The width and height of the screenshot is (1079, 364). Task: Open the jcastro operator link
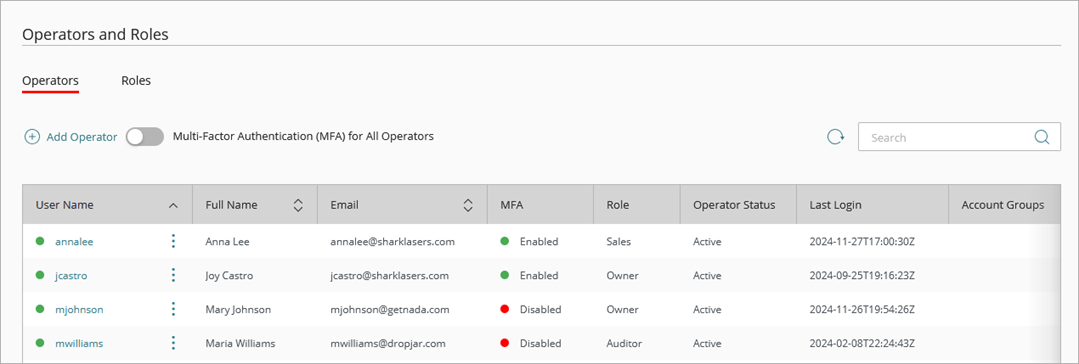[72, 275]
